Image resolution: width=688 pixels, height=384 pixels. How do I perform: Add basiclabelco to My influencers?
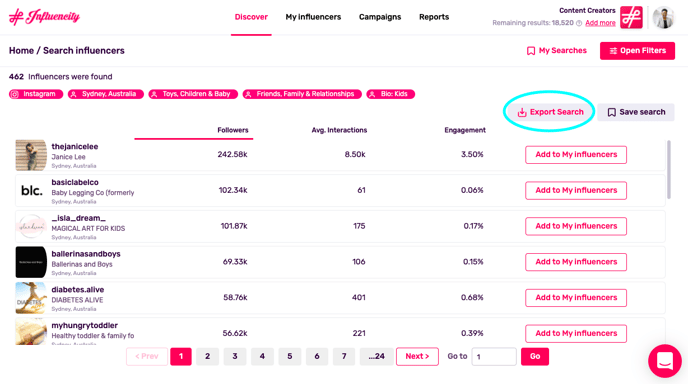coord(576,190)
